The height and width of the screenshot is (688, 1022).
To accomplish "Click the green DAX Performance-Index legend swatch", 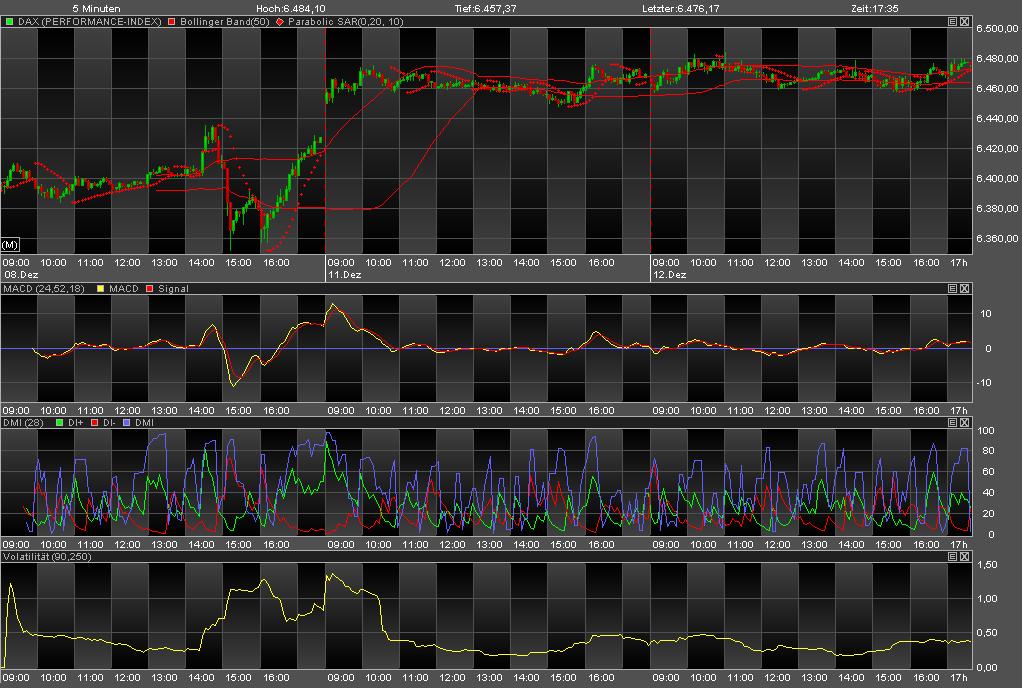I will [x=10, y=21].
